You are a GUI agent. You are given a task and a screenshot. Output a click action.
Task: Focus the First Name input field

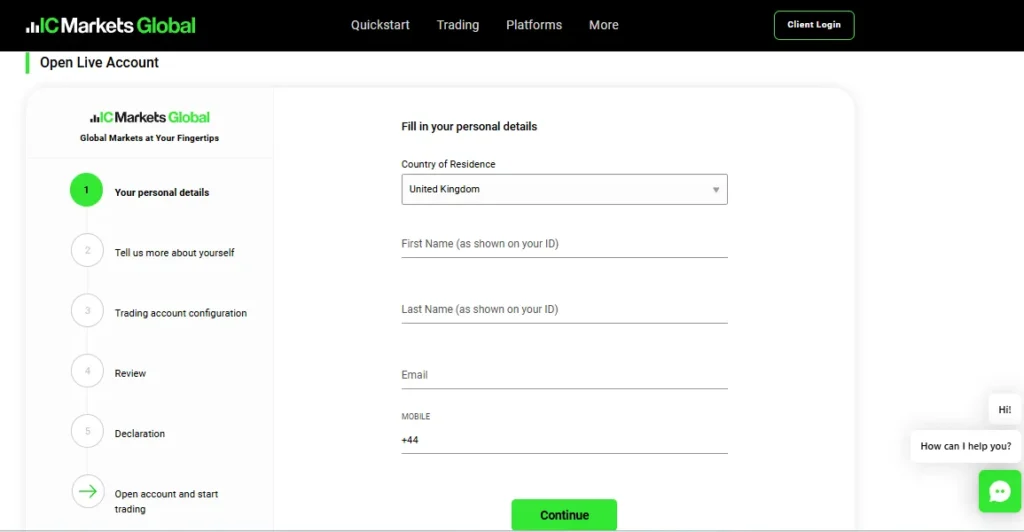[564, 244]
